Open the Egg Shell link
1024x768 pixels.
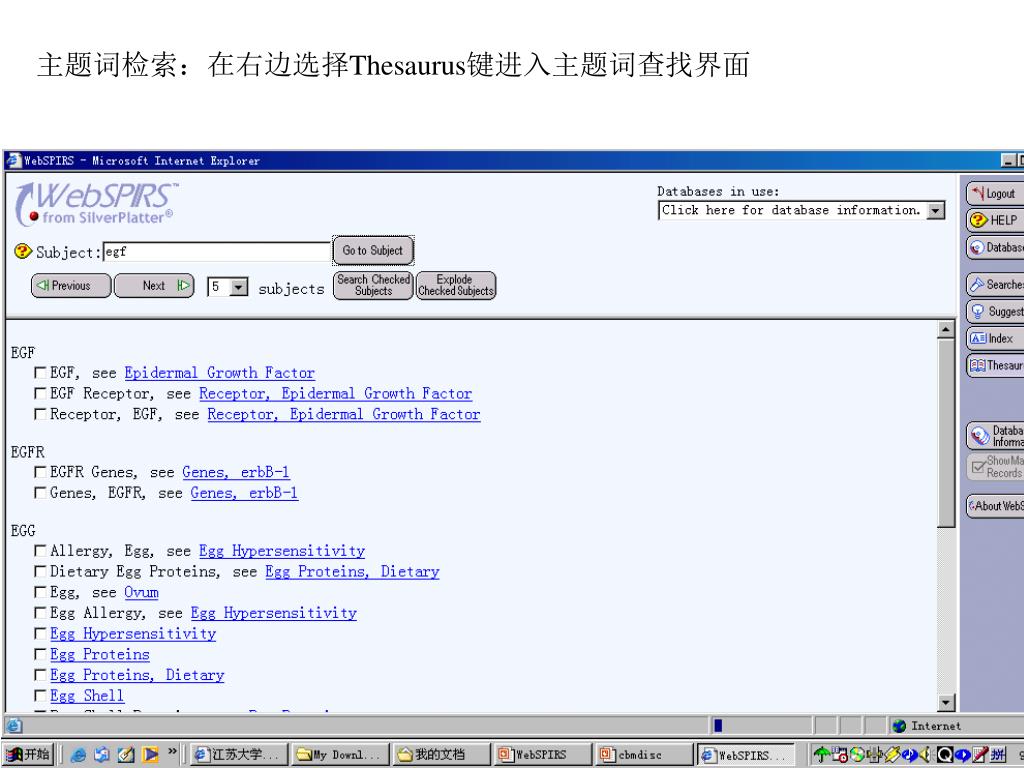click(x=87, y=696)
